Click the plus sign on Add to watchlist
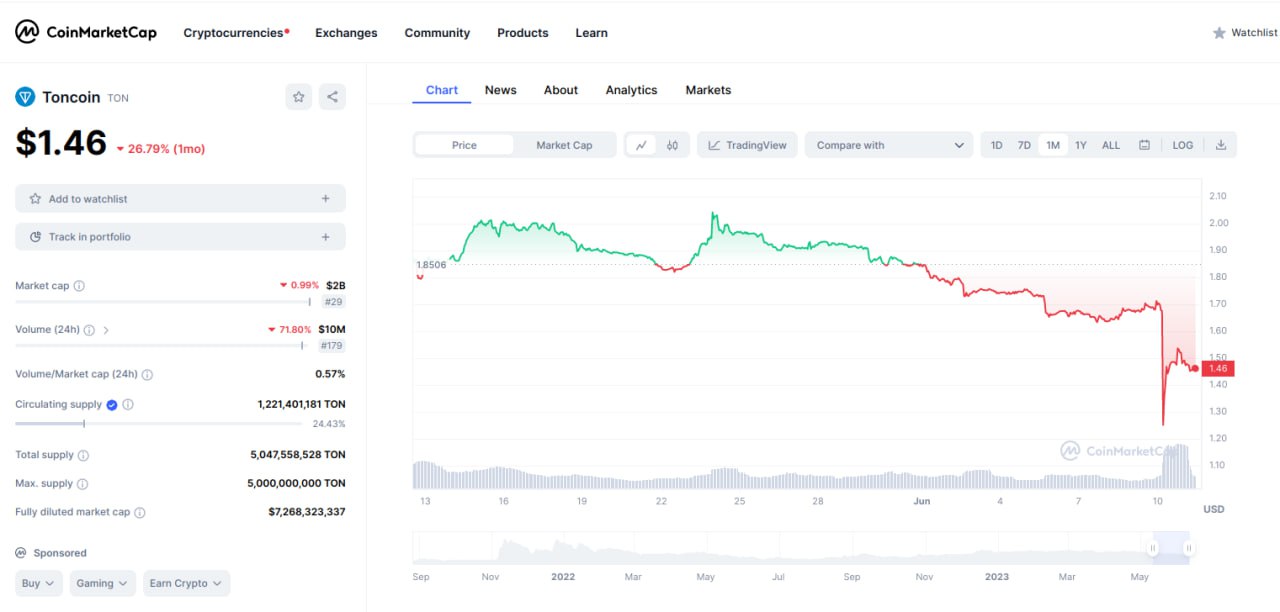Image resolution: width=1280 pixels, height=612 pixels. (325, 199)
